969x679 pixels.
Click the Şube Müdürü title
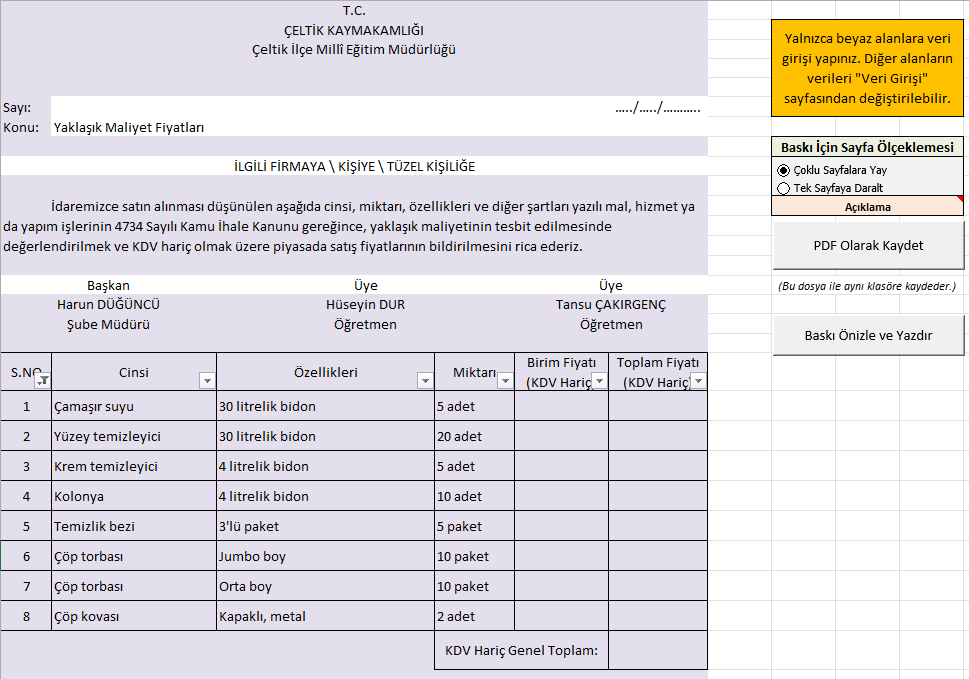(108, 324)
